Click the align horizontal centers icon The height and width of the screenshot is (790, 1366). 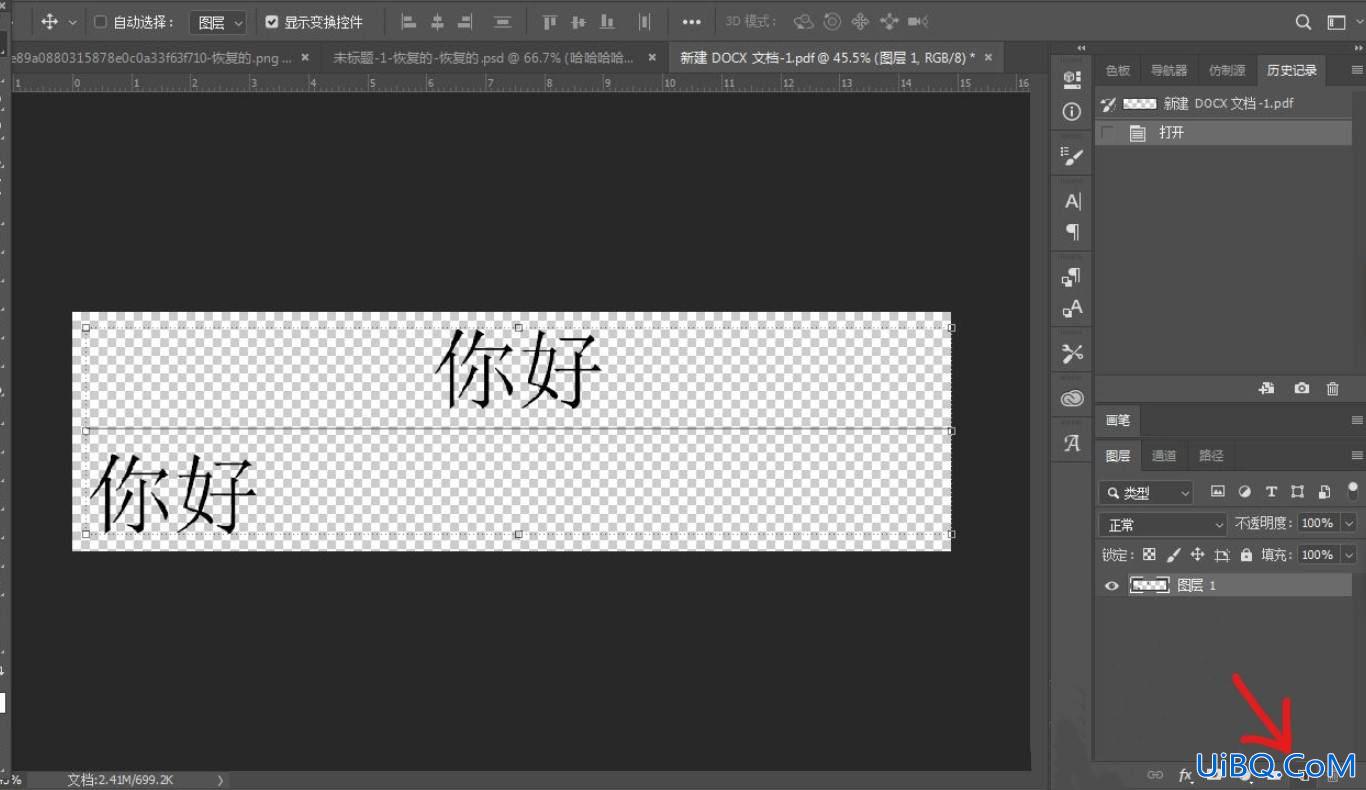pos(437,21)
